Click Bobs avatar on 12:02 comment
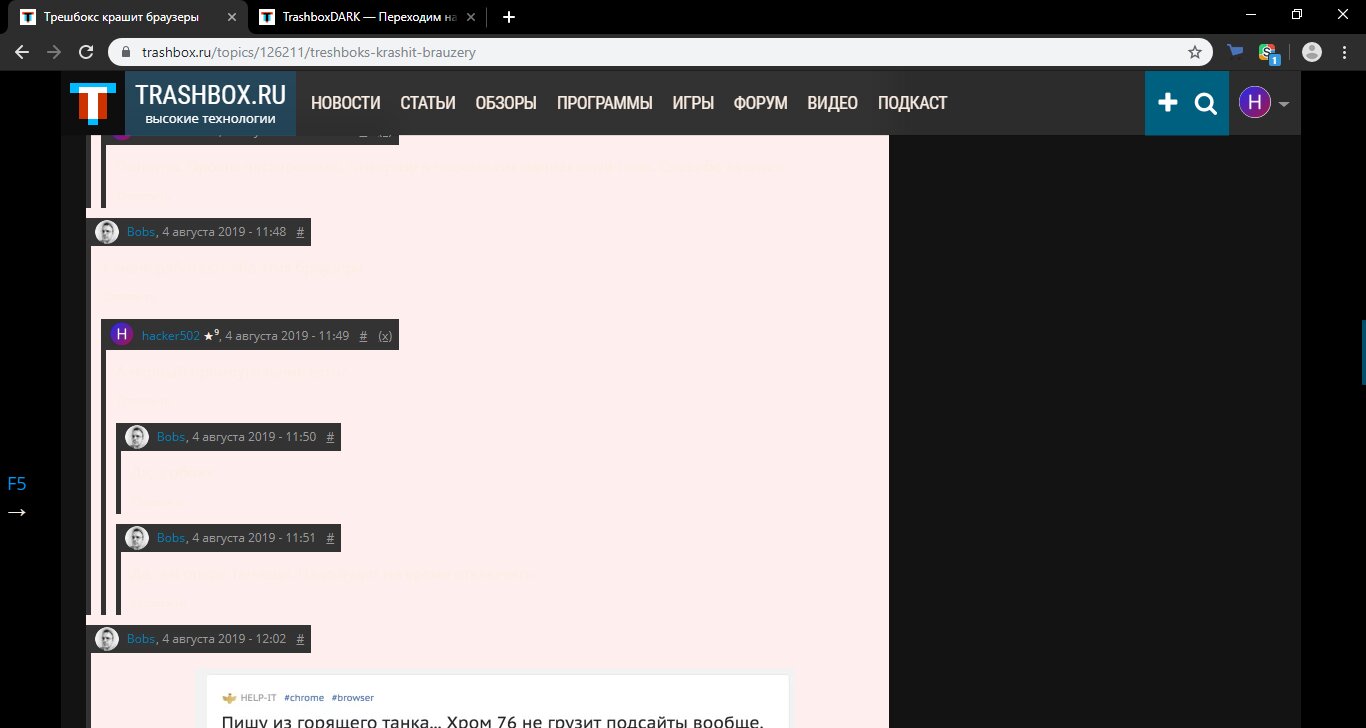Screen dimensions: 1366x728 (107, 639)
